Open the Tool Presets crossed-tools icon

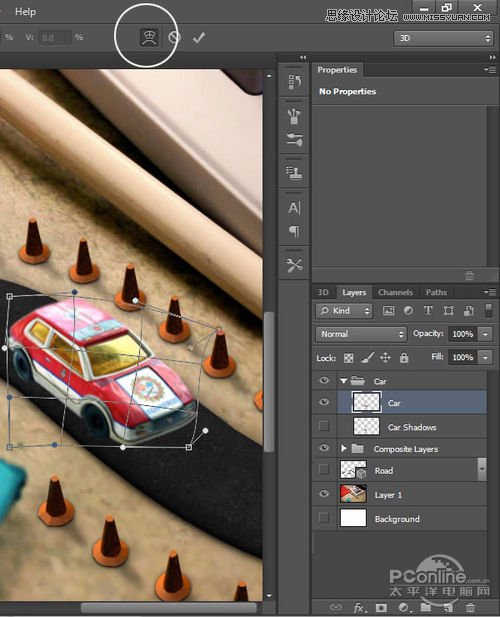pyautogui.click(x=294, y=265)
